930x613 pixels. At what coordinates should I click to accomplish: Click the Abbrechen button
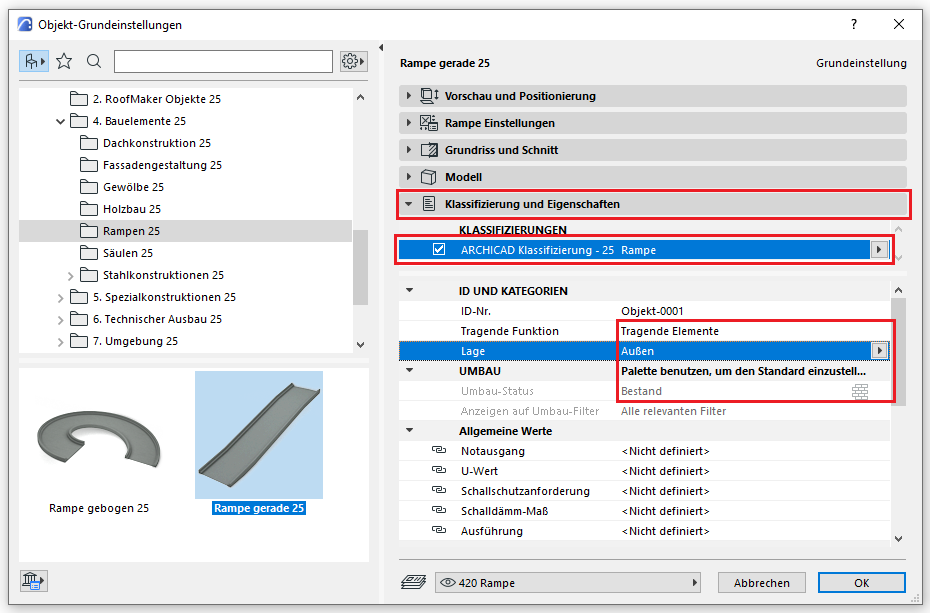point(761,583)
